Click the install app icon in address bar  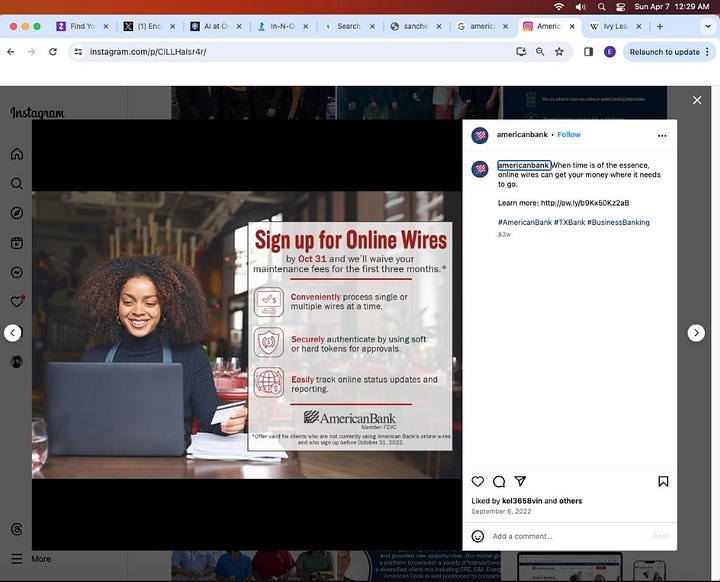[521, 52]
